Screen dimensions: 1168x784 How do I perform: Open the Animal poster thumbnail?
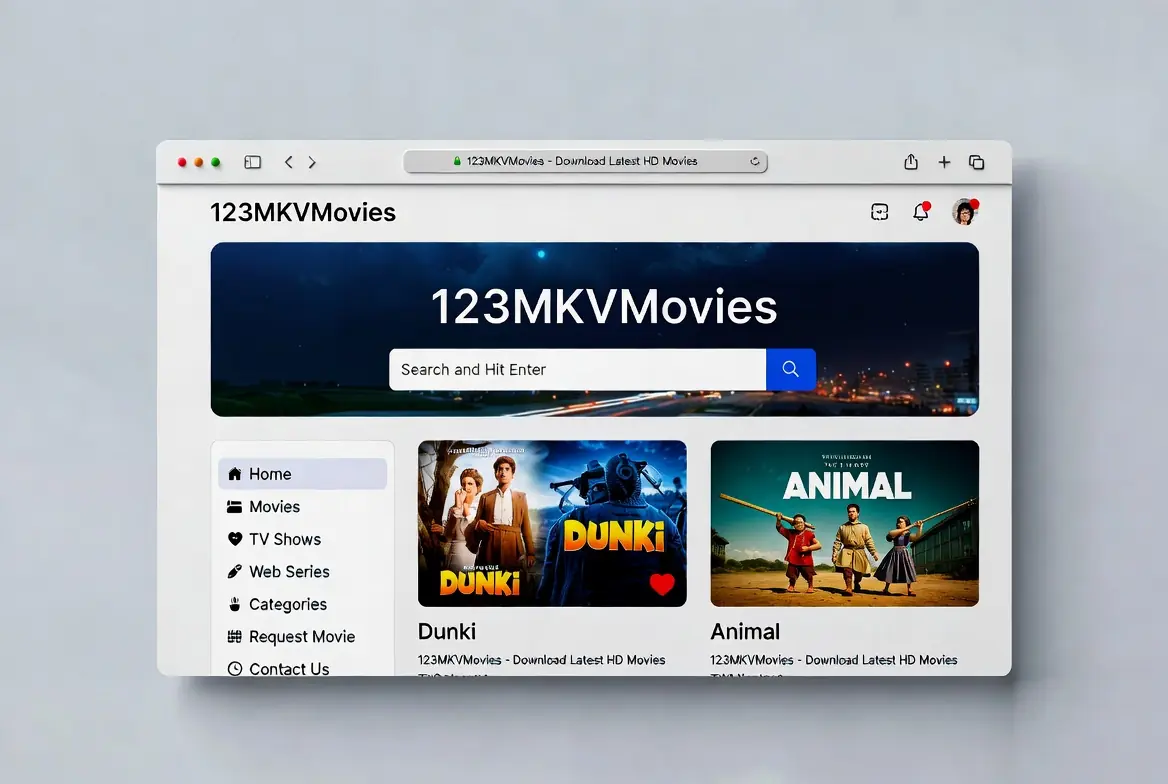(845, 523)
